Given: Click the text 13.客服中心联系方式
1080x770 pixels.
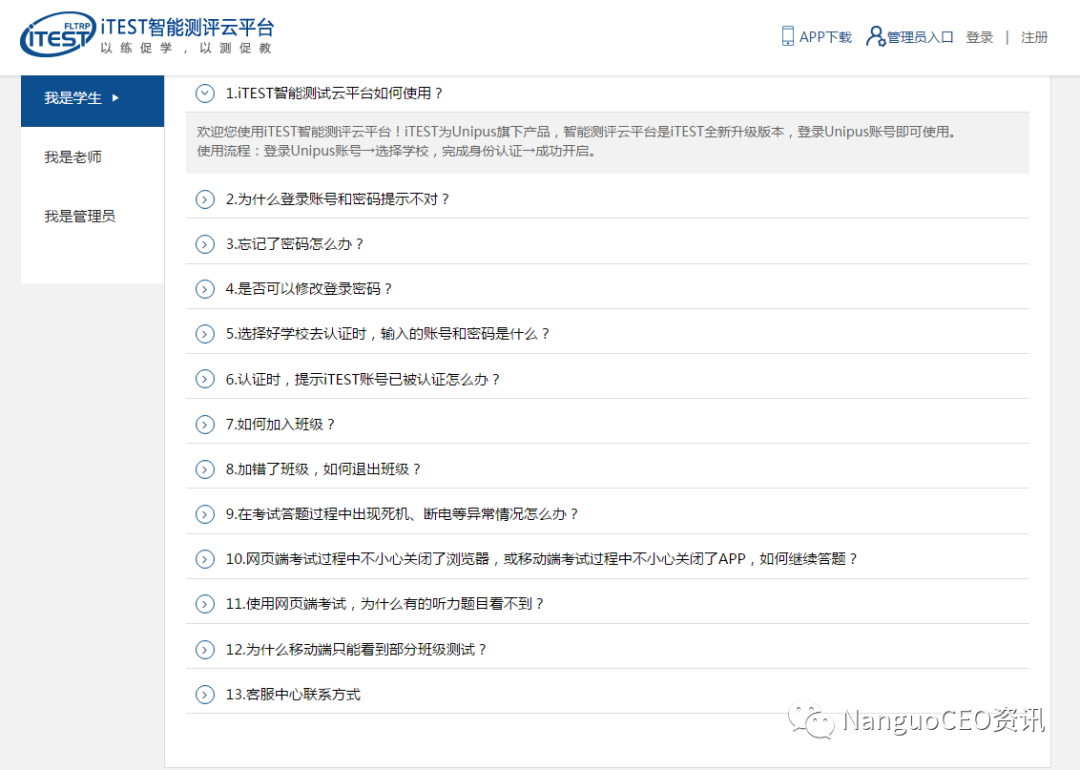Looking at the screenshot, I should click(293, 694).
